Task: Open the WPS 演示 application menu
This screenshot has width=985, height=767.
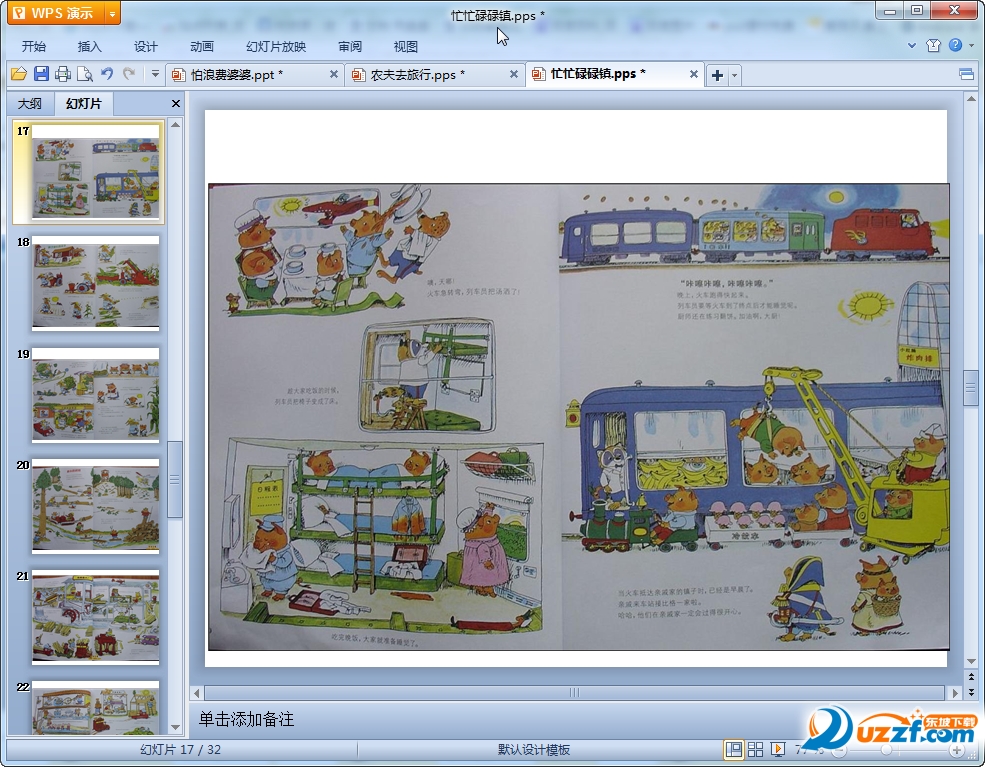Action: (x=57, y=13)
